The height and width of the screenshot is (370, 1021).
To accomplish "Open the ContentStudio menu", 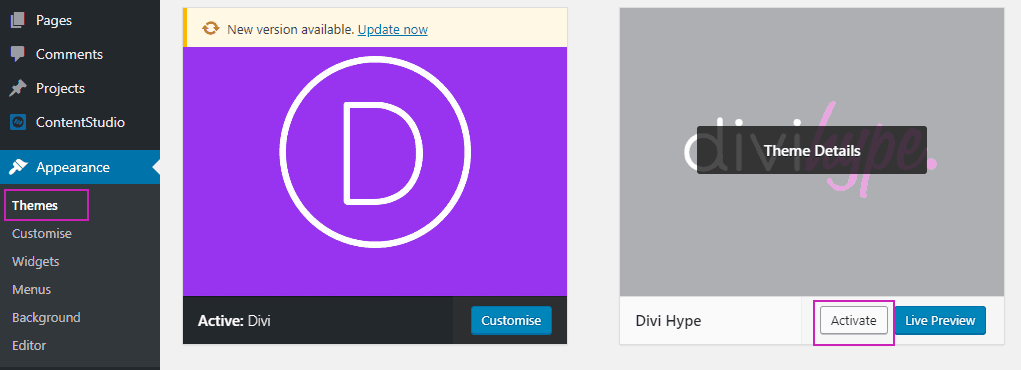I will pyautogui.click(x=79, y=122).
